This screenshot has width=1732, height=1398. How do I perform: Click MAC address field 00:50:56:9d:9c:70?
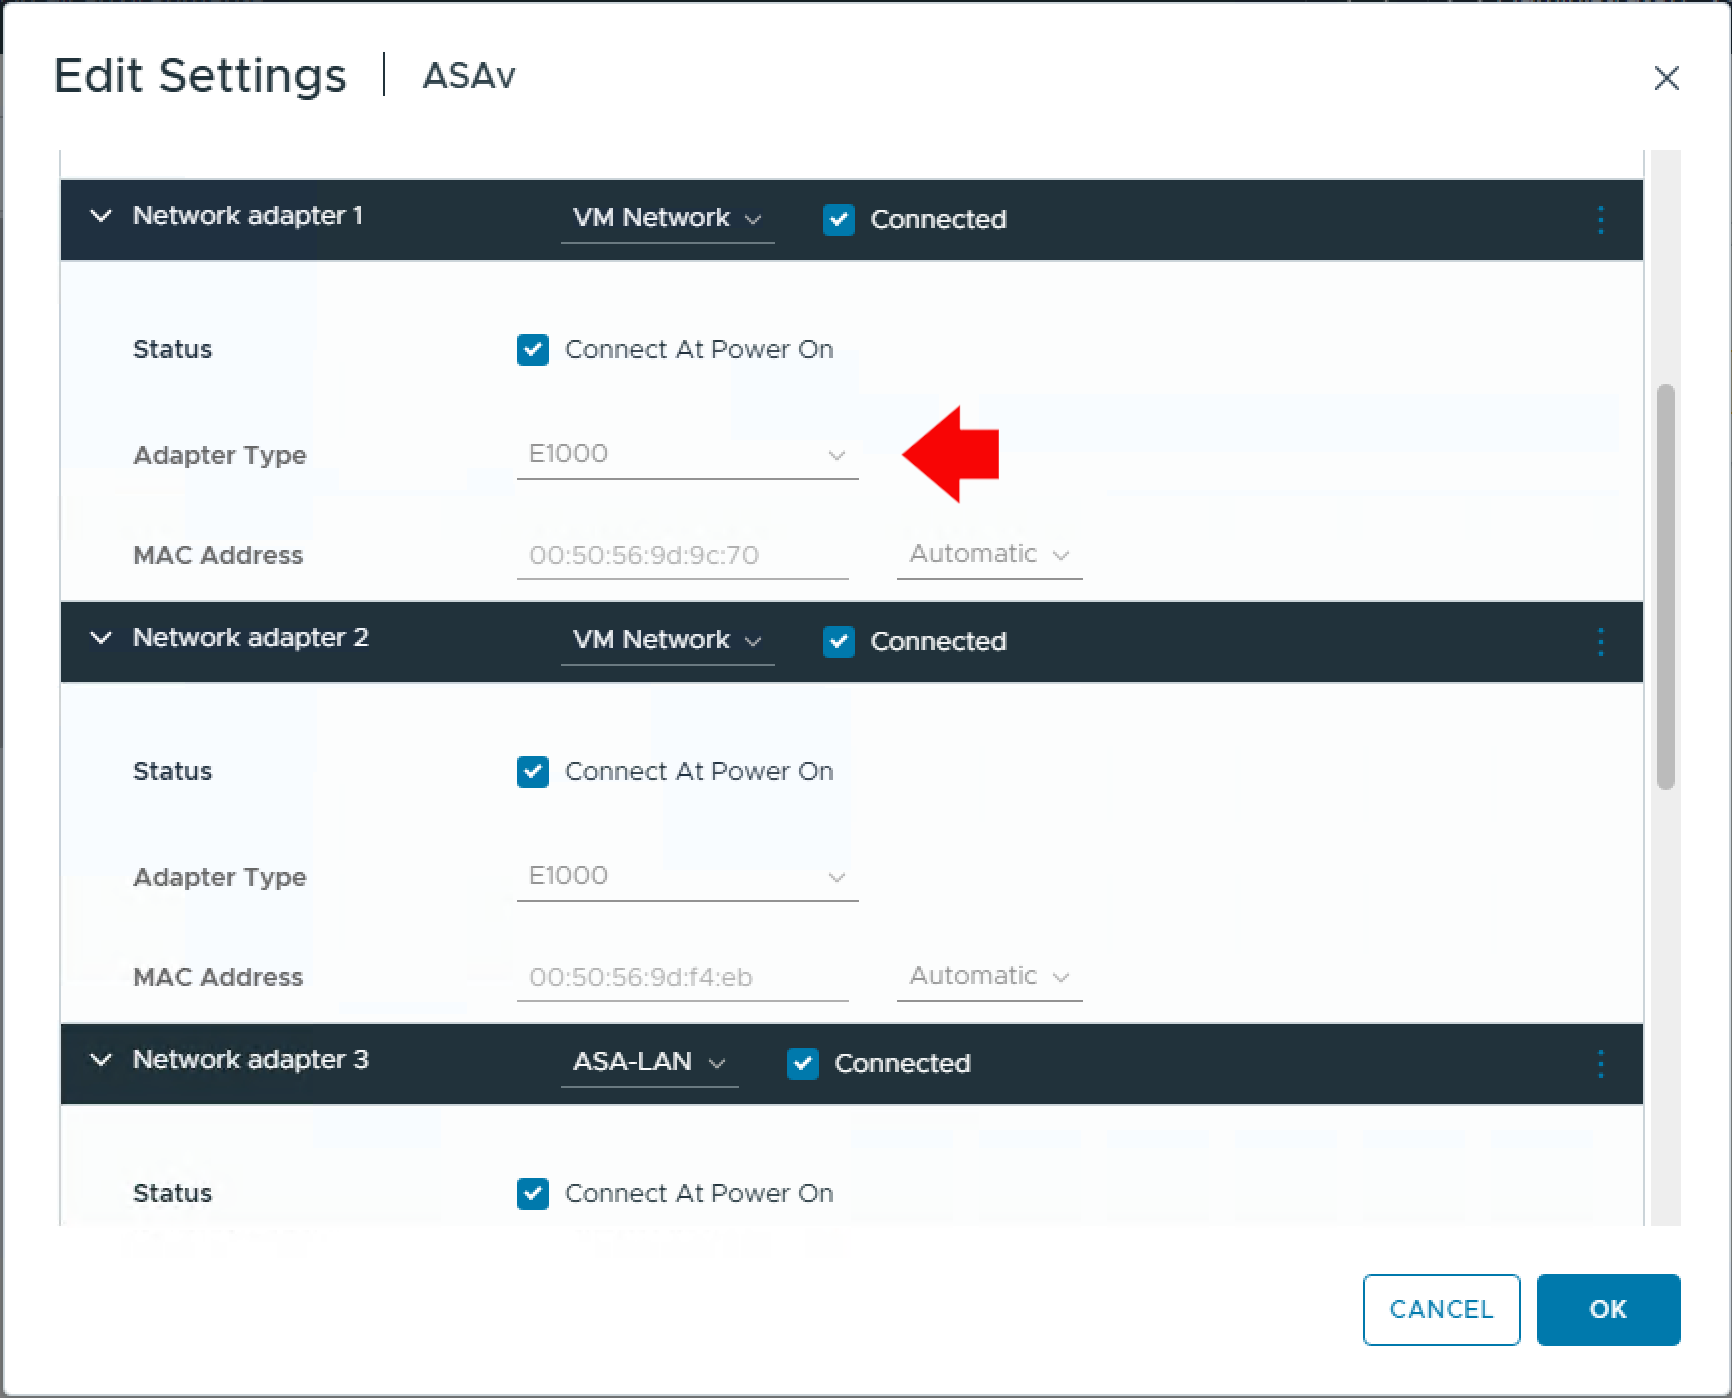(x=682, y=556)
